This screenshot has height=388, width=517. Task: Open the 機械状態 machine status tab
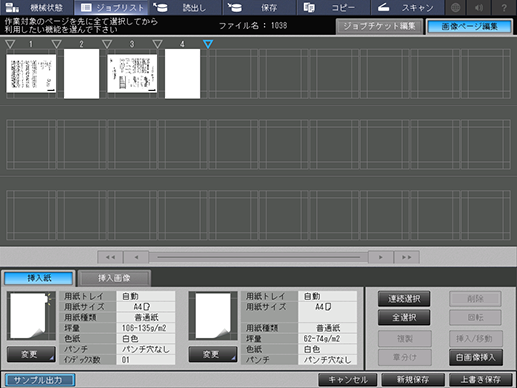click(37, 7)
